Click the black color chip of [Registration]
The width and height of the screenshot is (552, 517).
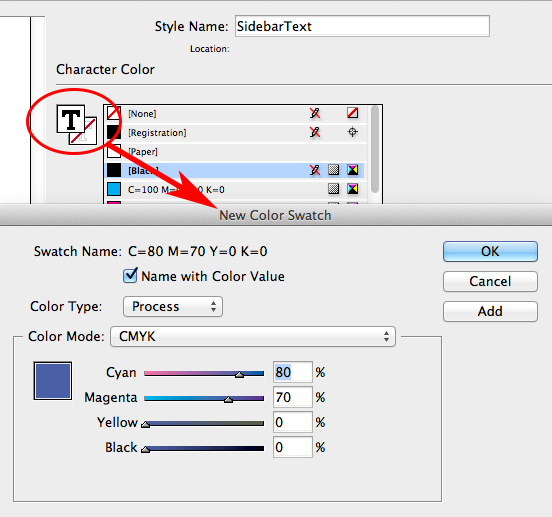pyautogui.click(x=114, y=132)
